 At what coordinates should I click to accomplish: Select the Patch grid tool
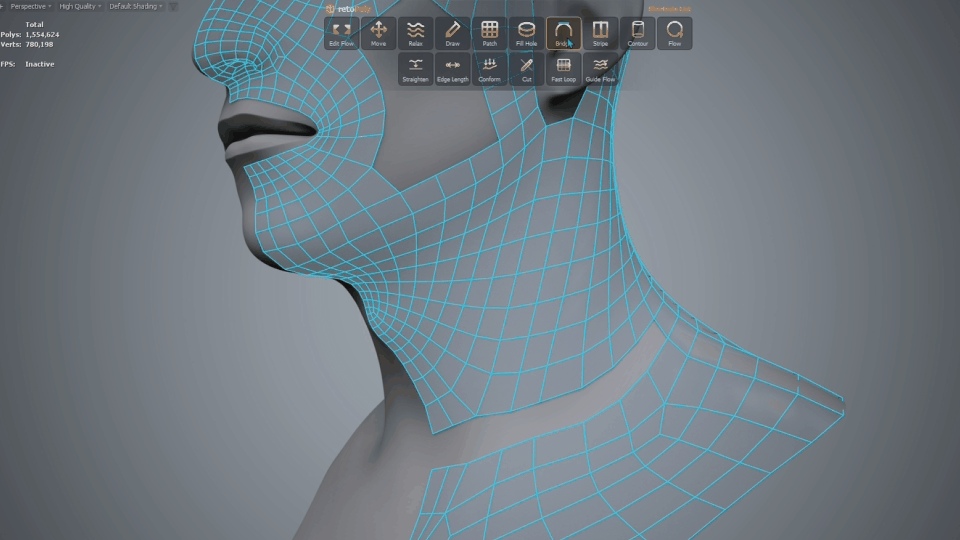click(489, 33)
